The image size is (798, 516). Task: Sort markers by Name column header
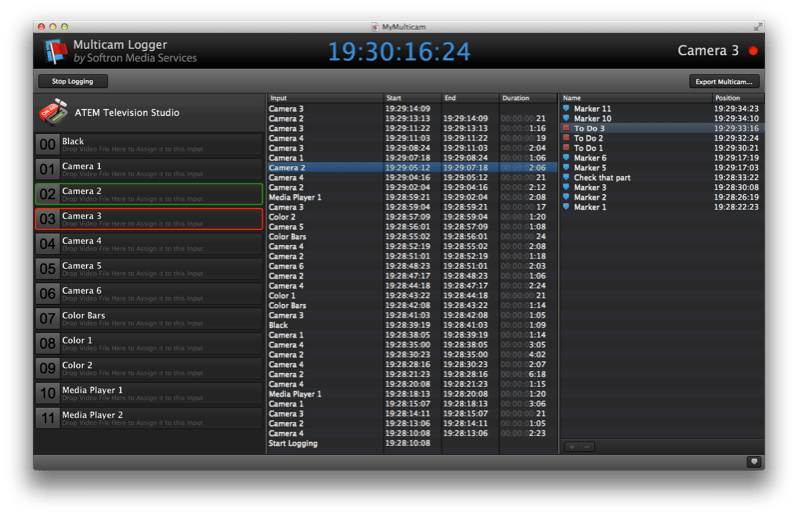tap(636, 98)
